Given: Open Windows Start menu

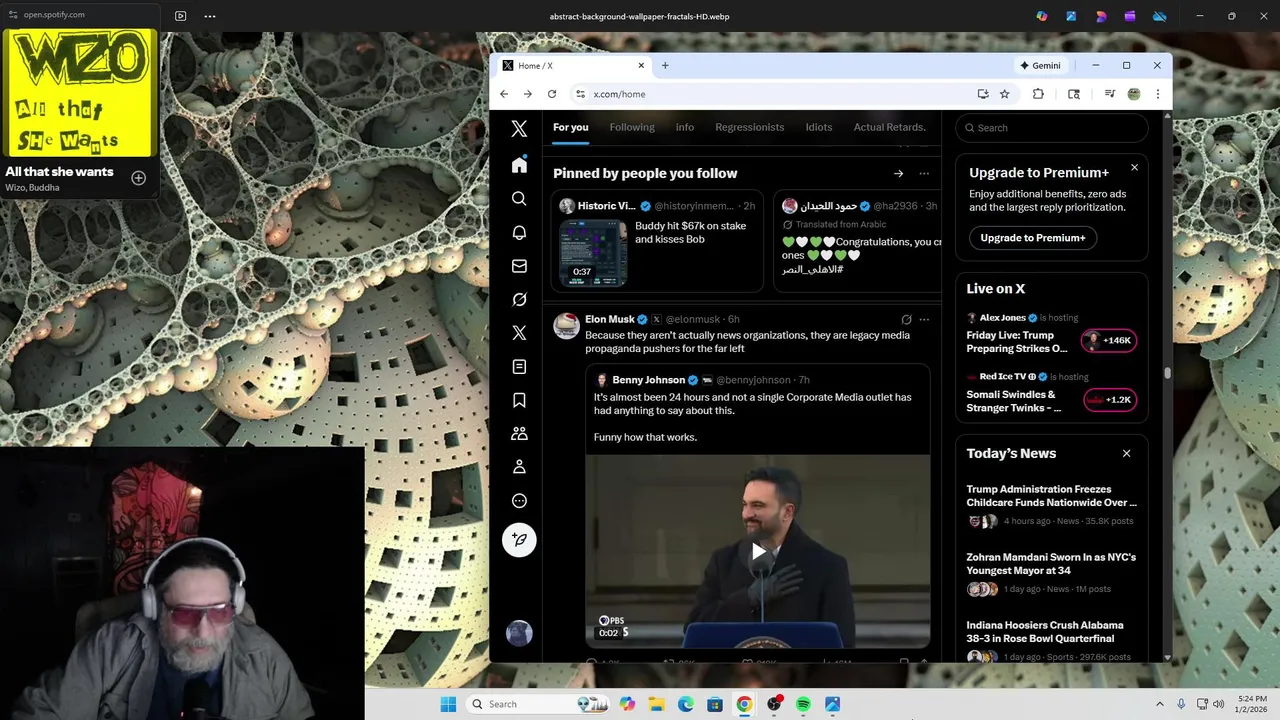Looking at the screenshot, I should point(447,704).
